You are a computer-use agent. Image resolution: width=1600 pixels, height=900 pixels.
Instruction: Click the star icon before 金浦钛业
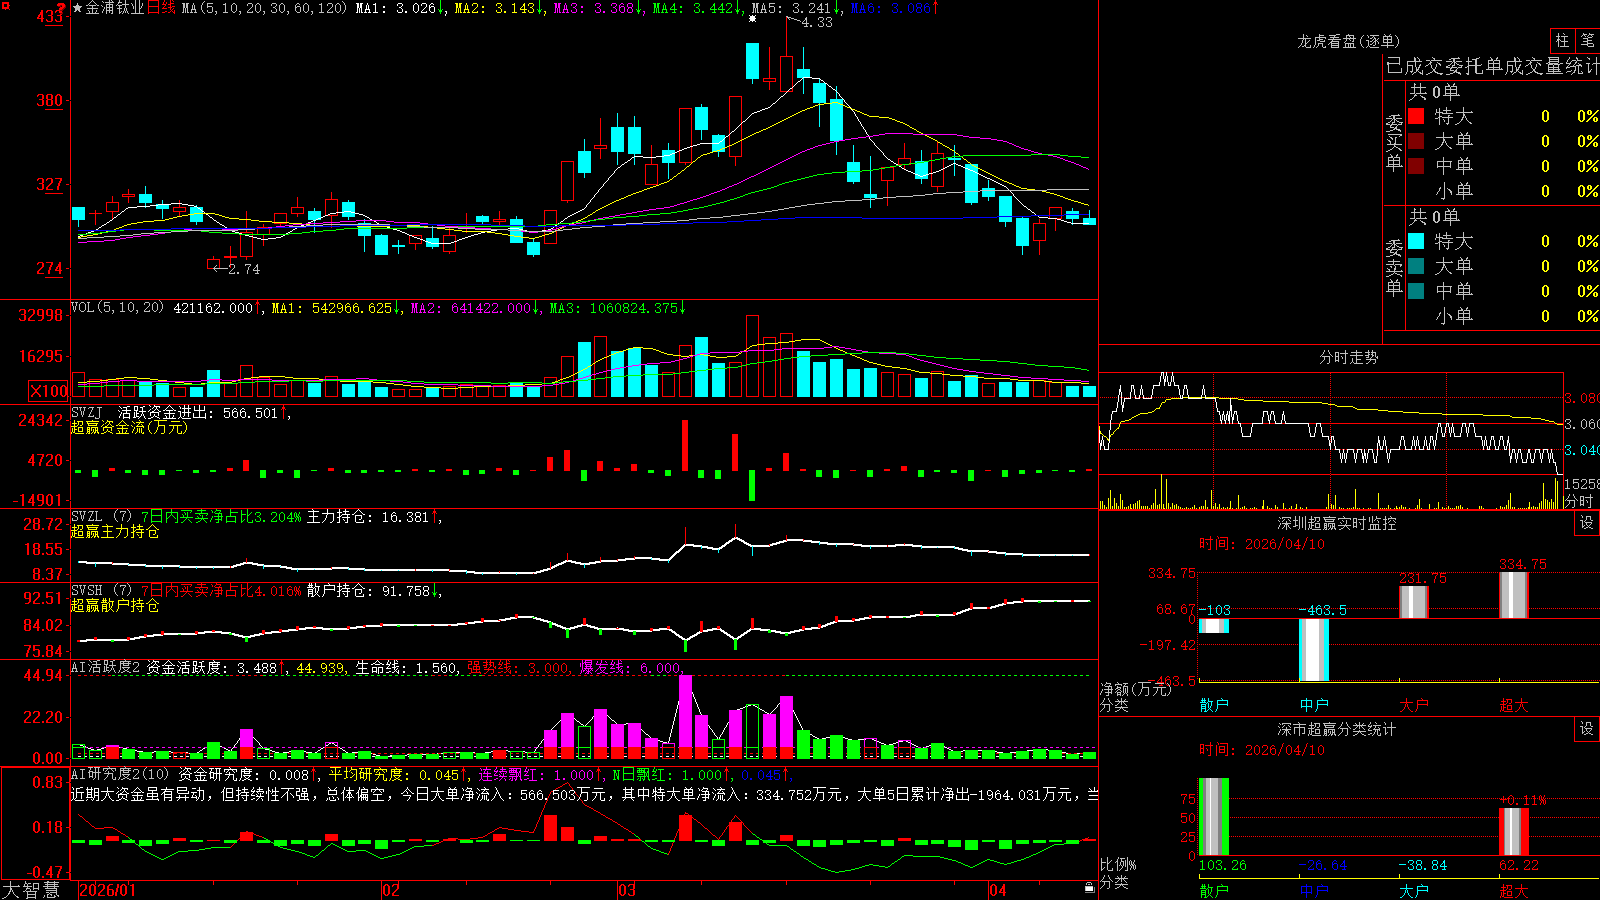(x=78, y=8)
